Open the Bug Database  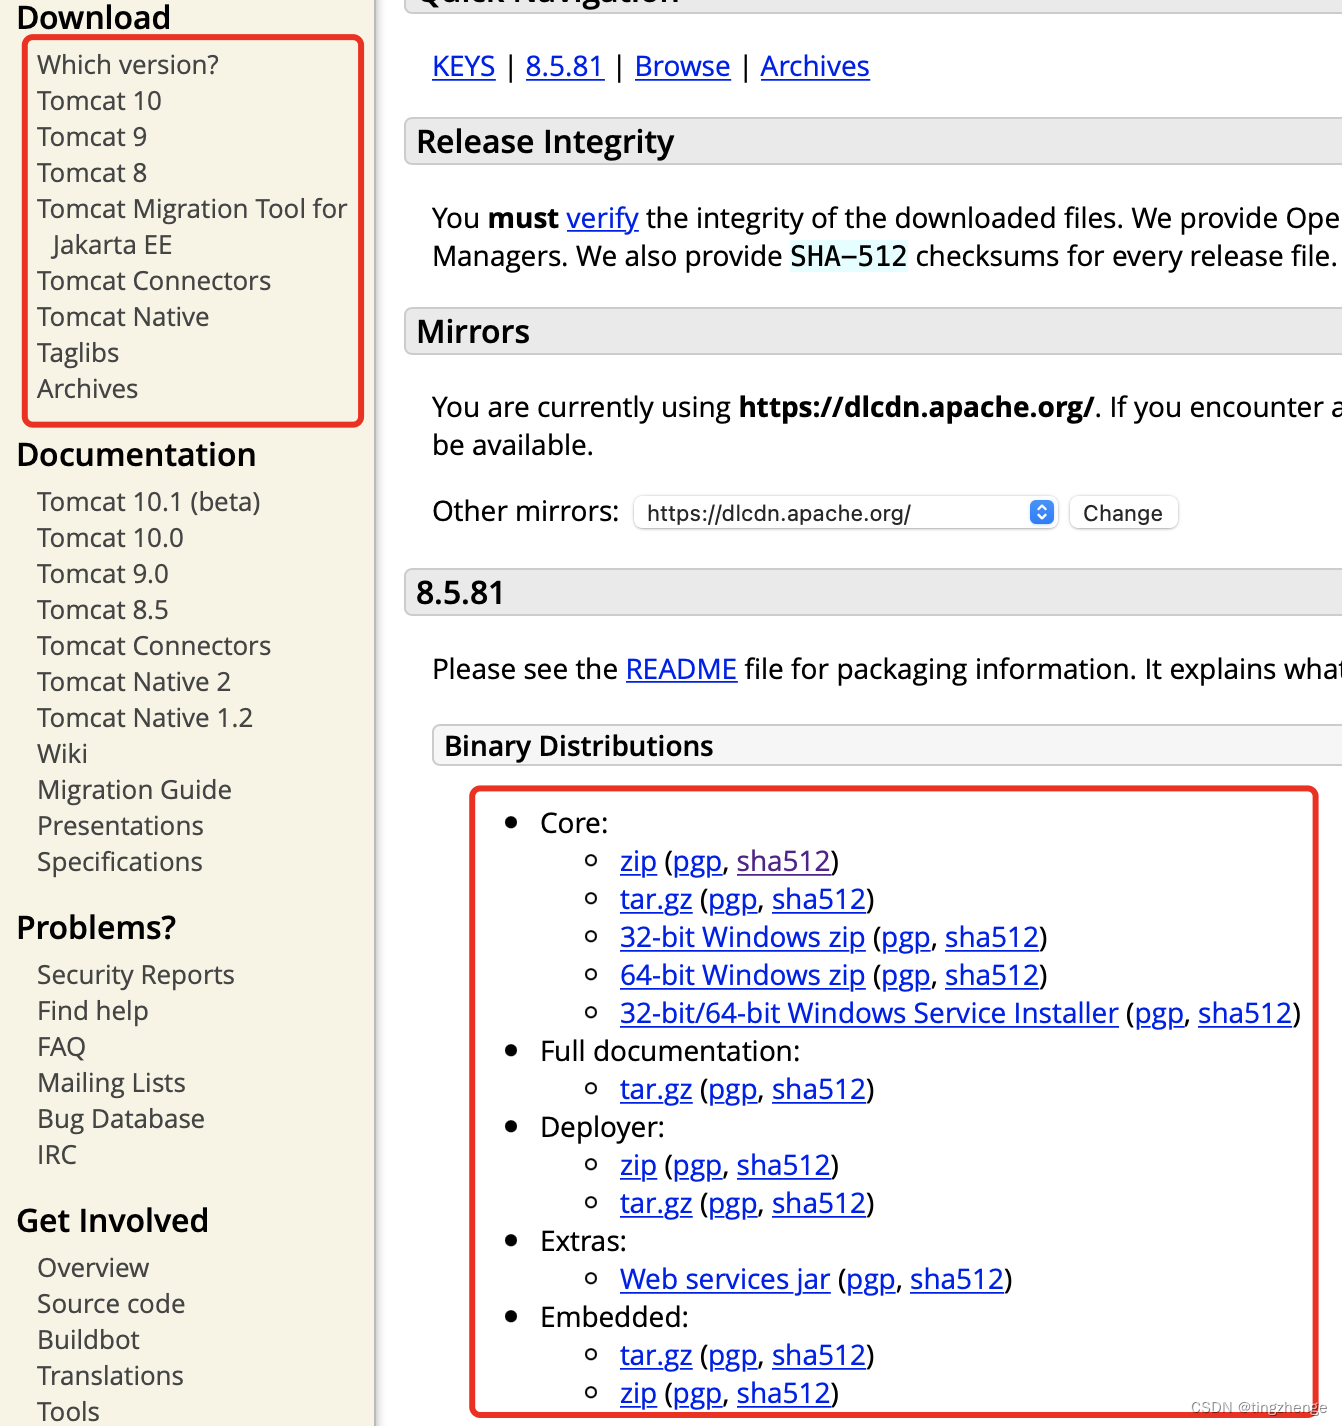121,1119
